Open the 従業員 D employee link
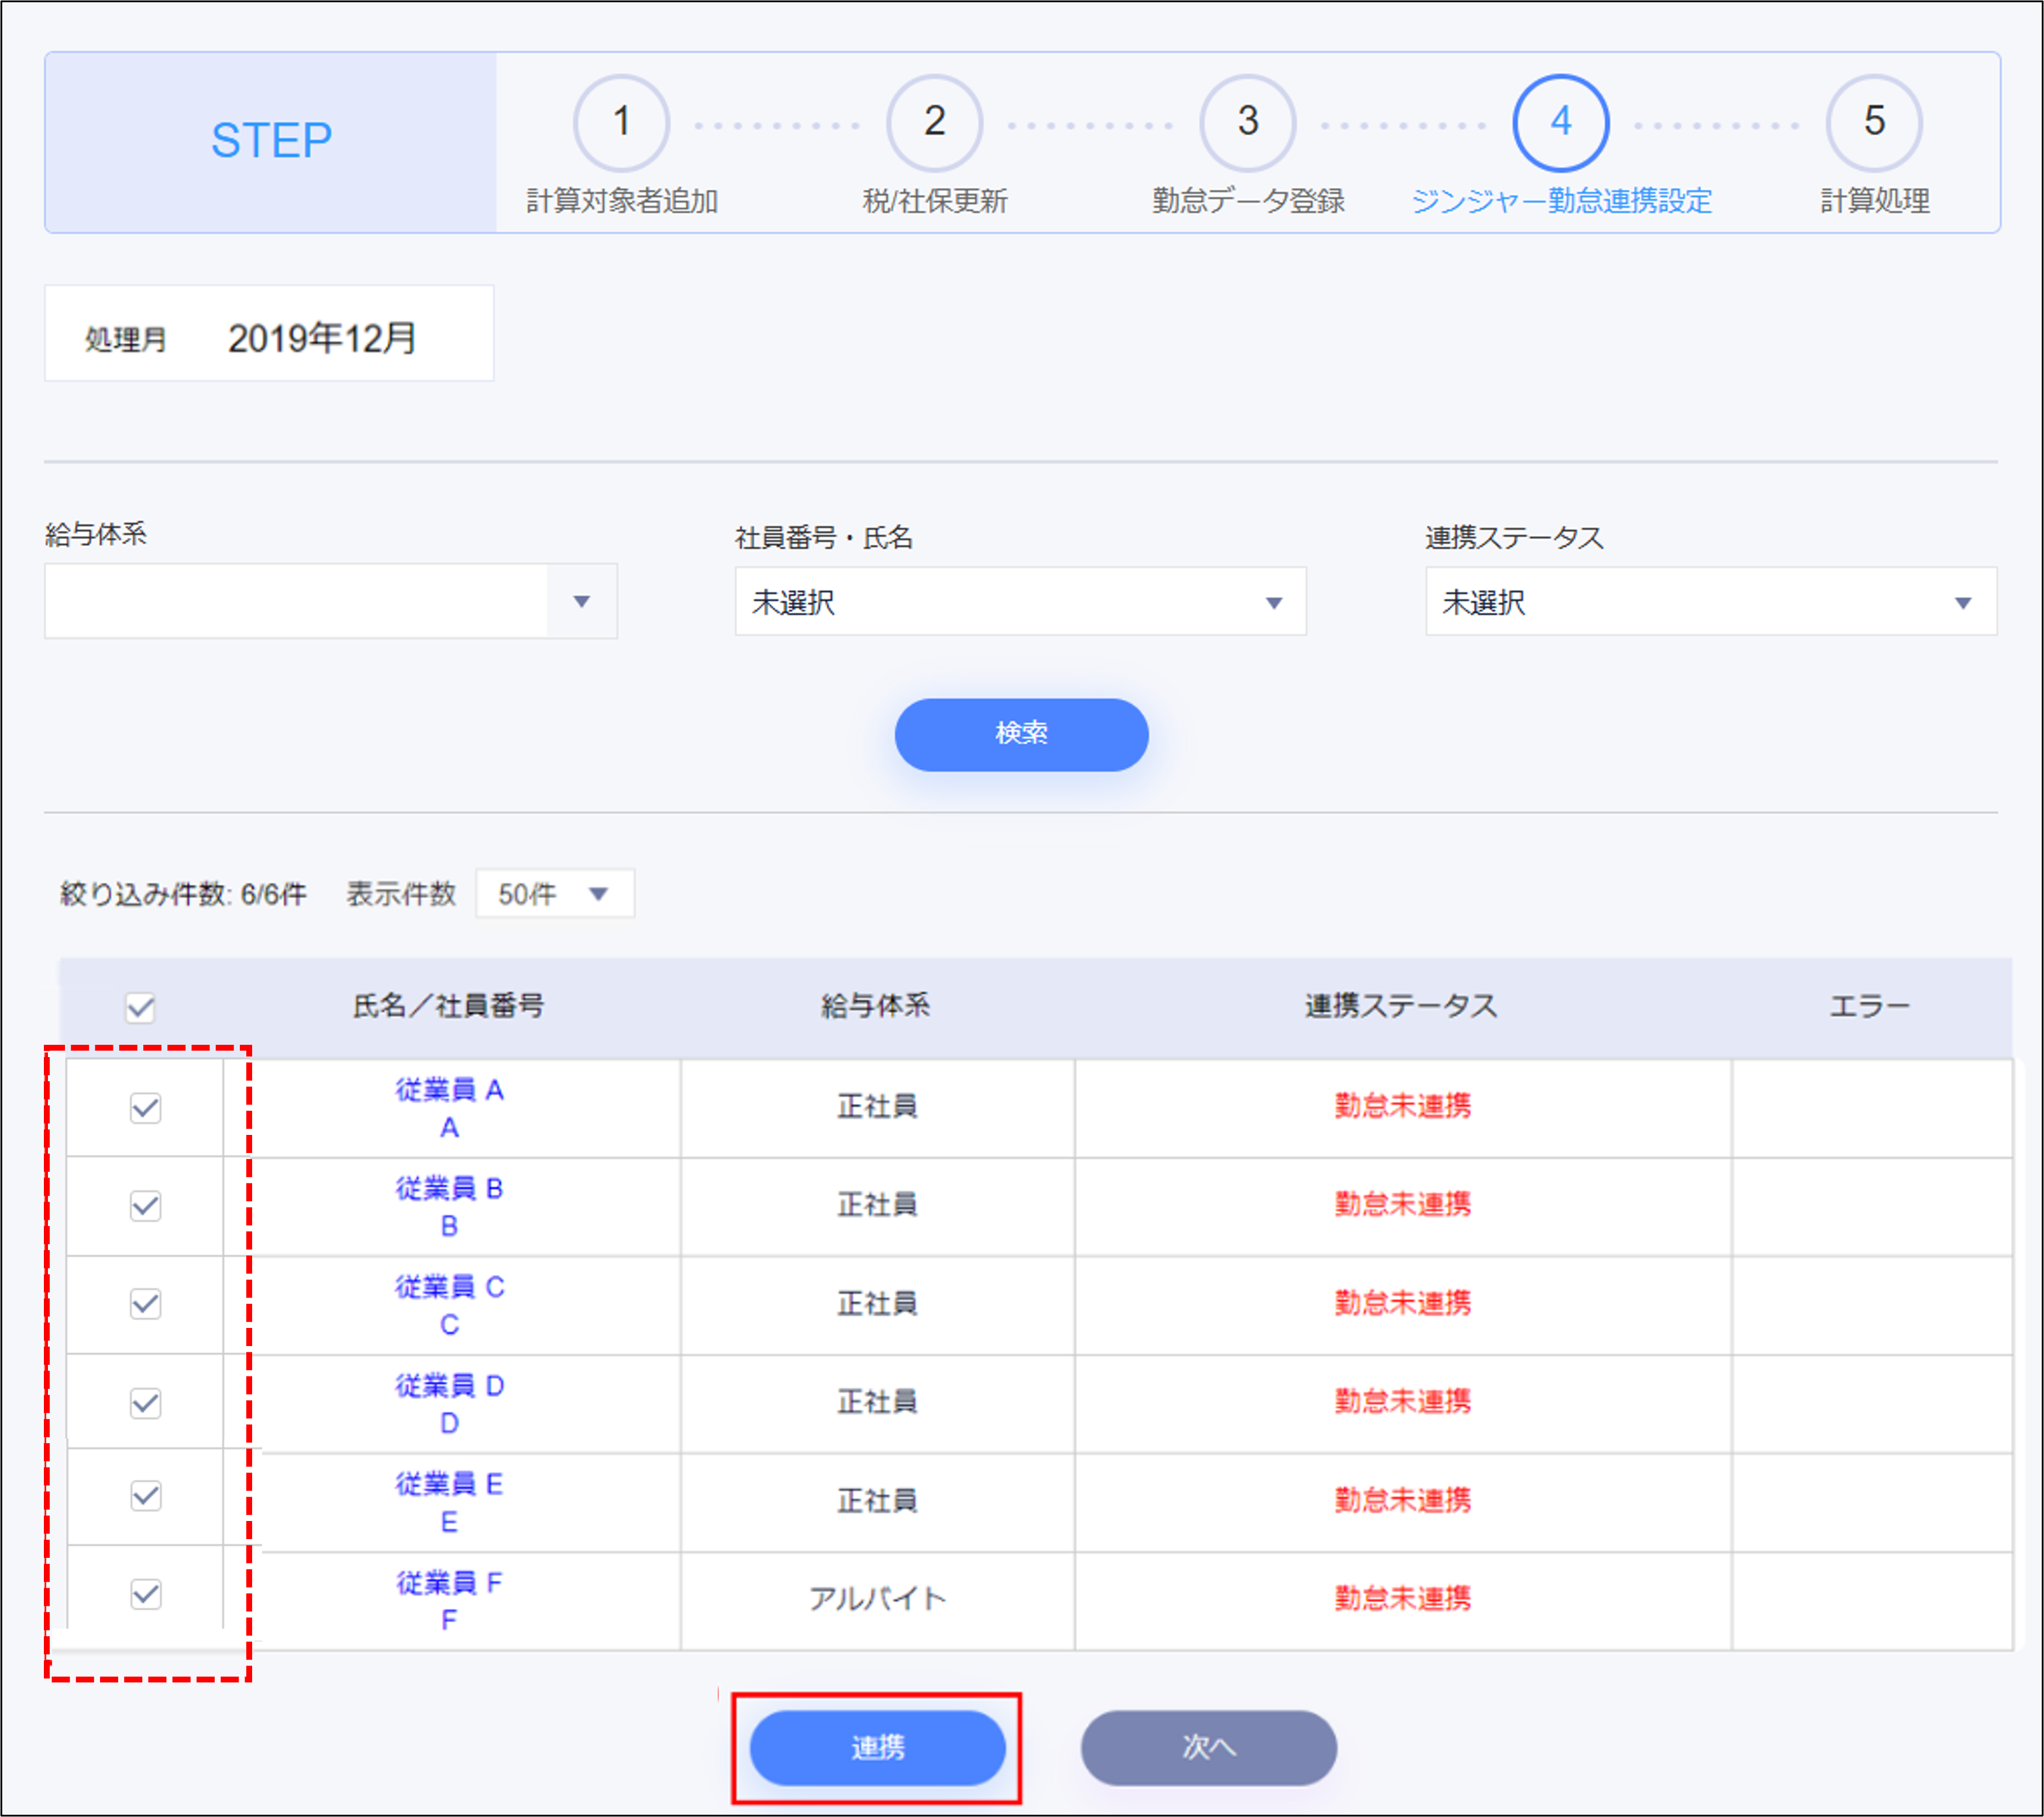This screenshot has height=1817, width=2044. (449, 1386)
